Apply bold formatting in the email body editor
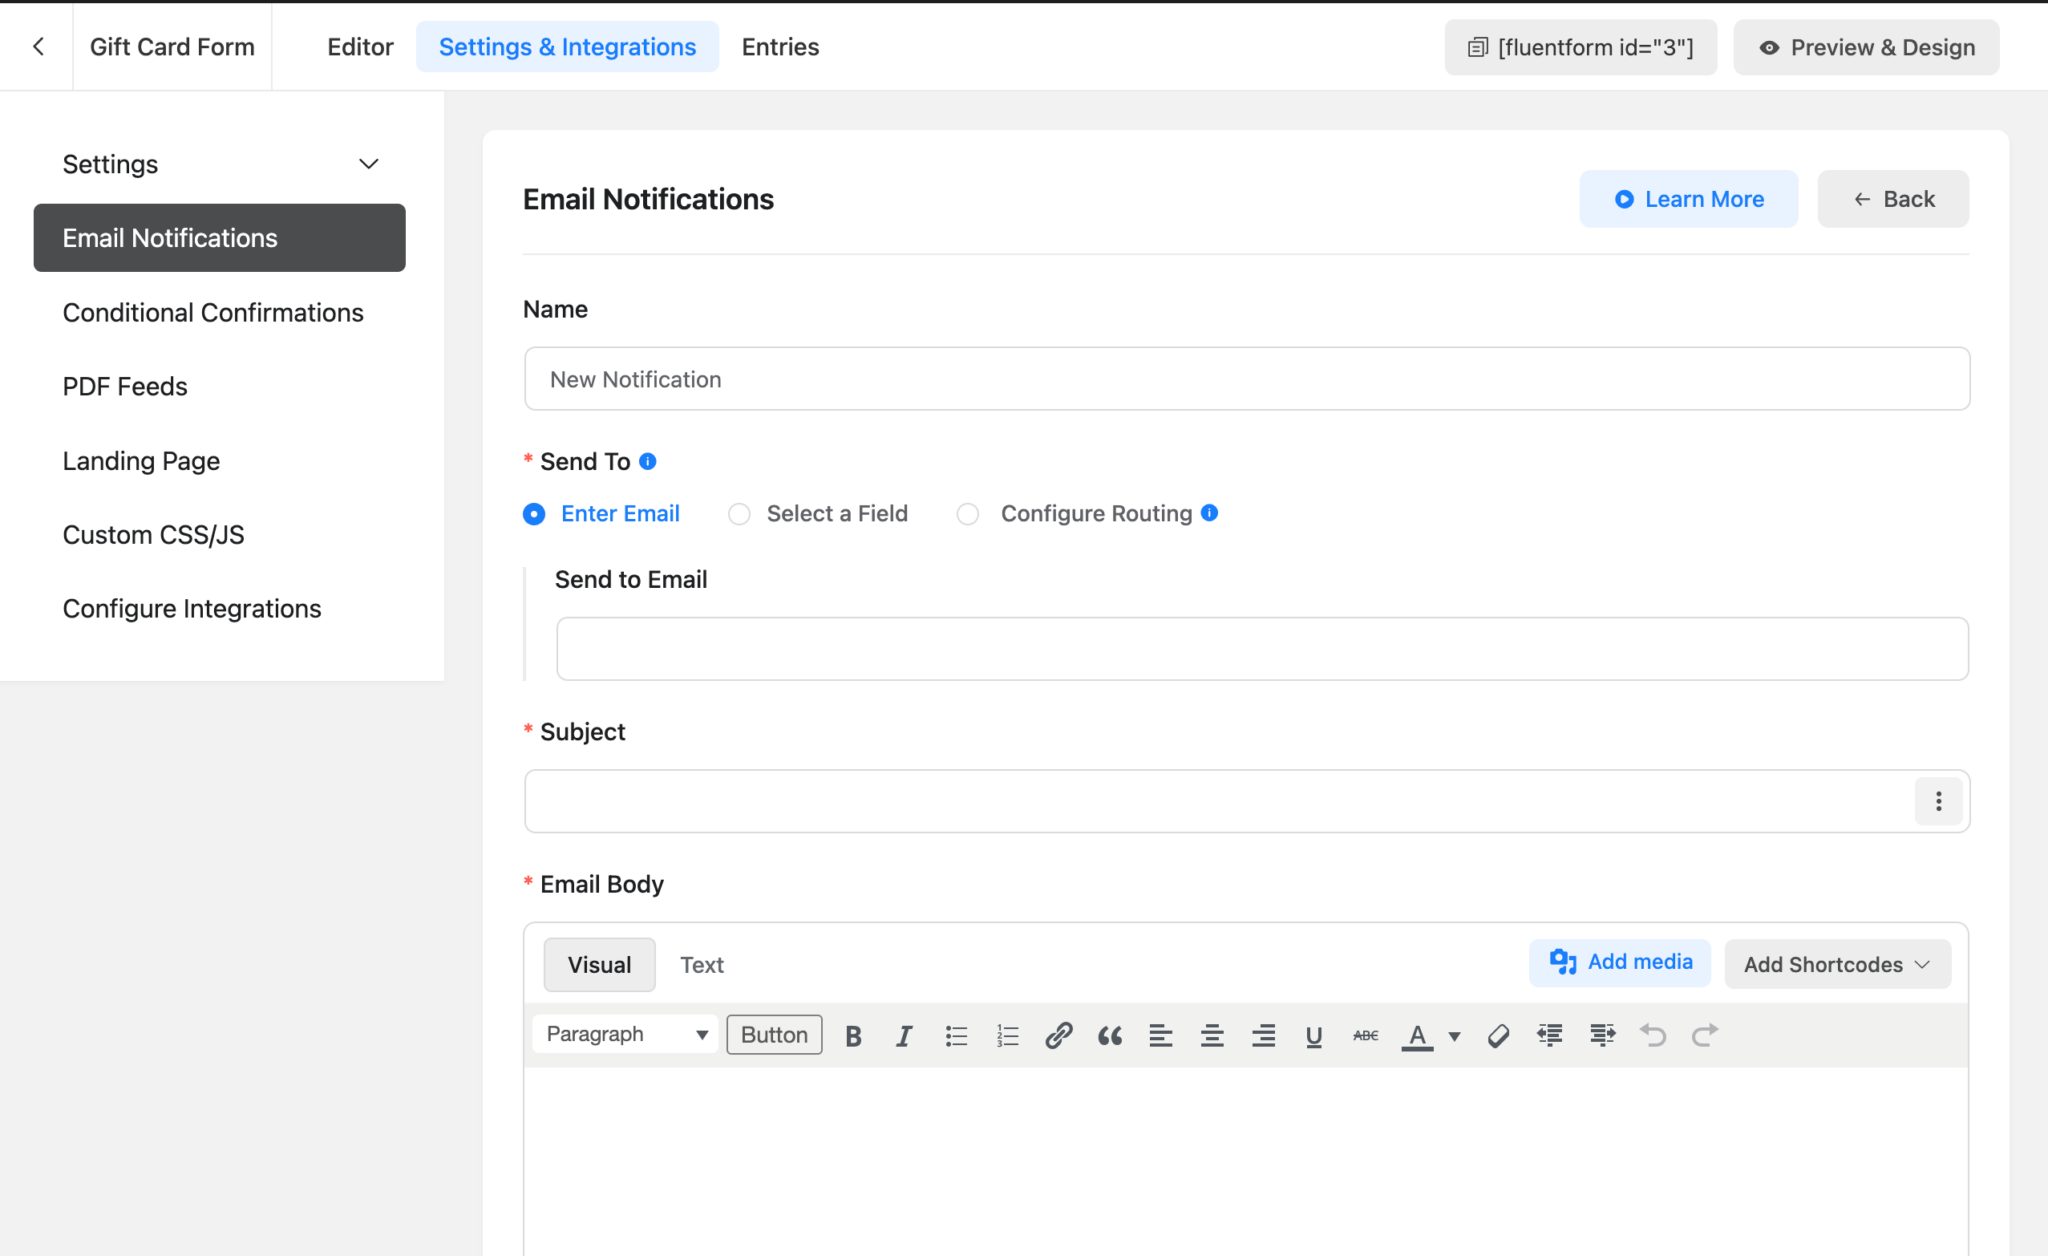The image size is (2048, 1256). point(852,1035)
